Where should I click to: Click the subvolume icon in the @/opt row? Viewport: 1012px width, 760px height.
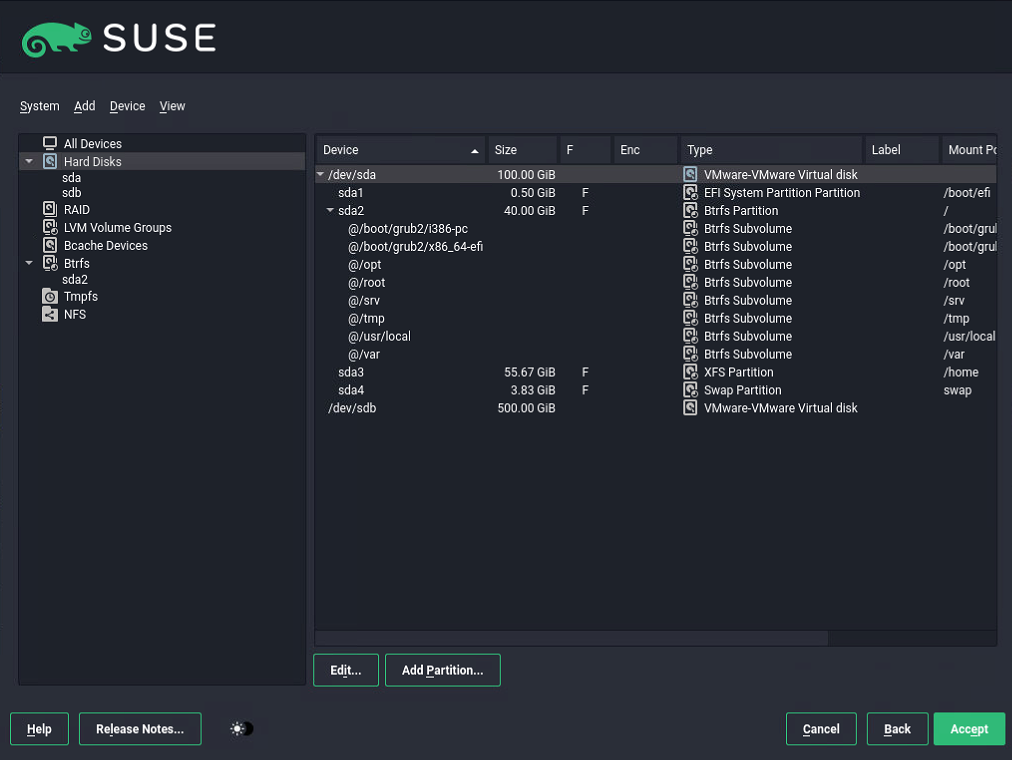tap(690, 265)
